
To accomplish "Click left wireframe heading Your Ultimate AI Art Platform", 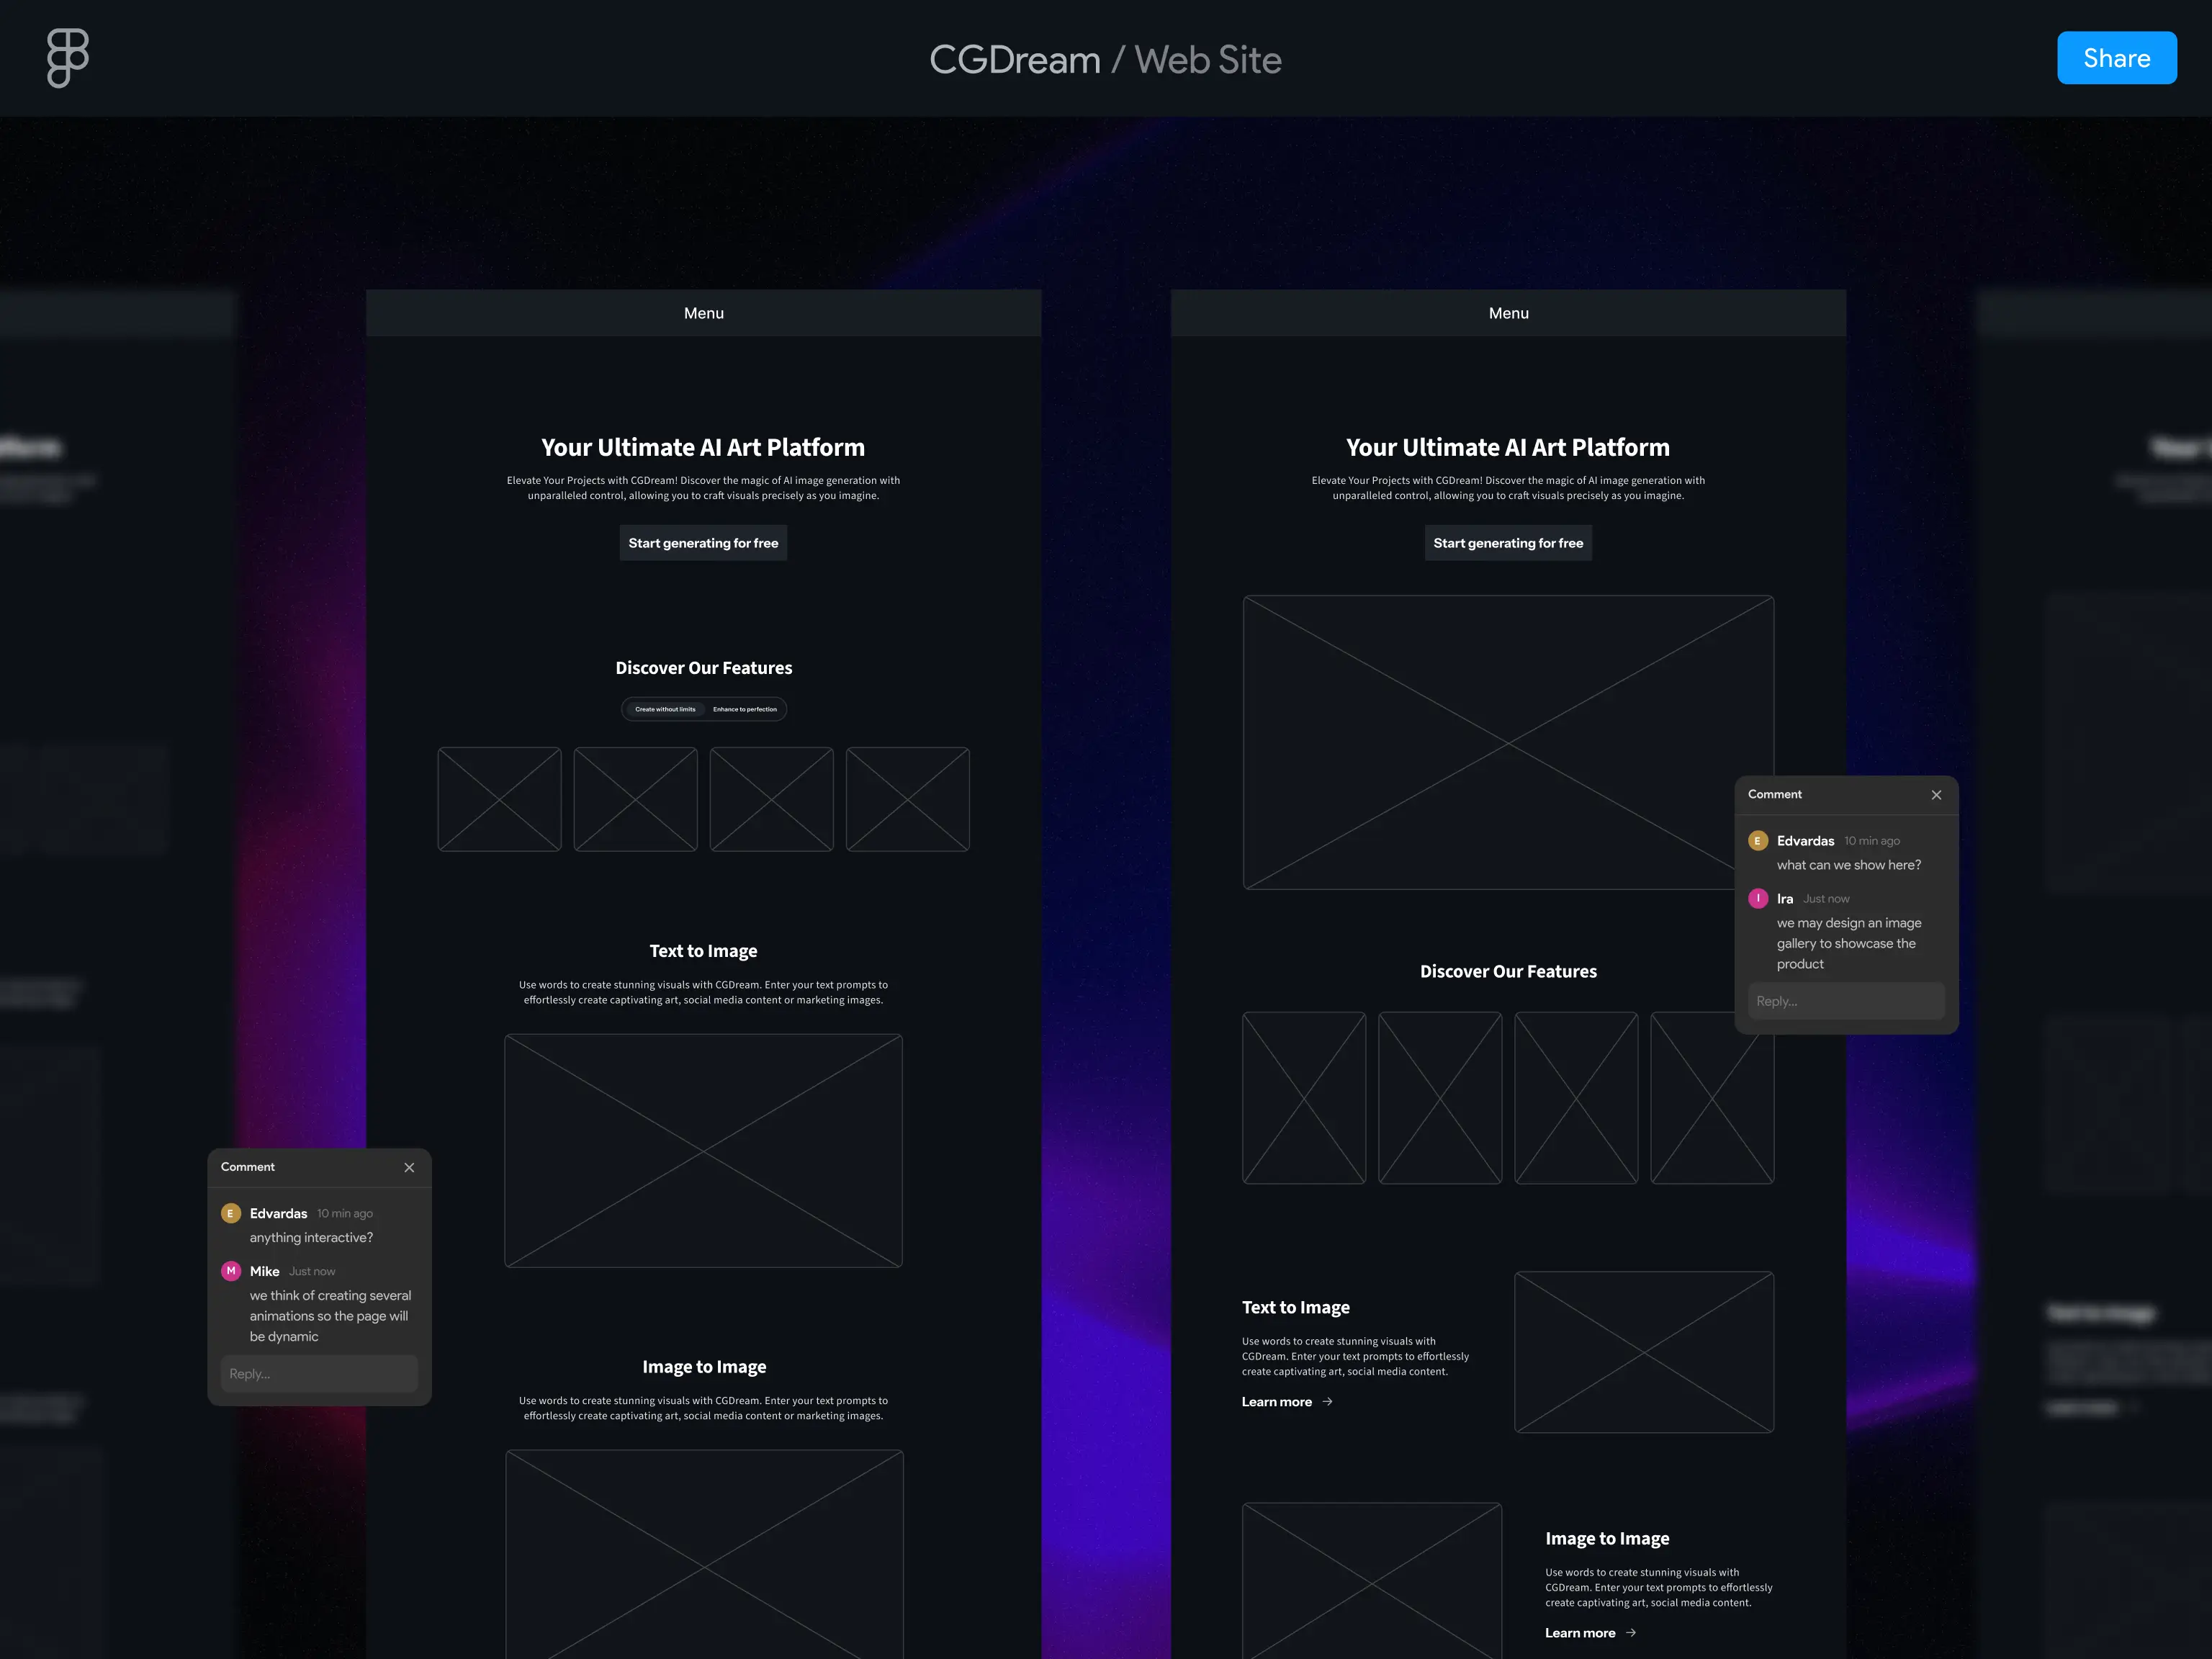I will point(703,447).
